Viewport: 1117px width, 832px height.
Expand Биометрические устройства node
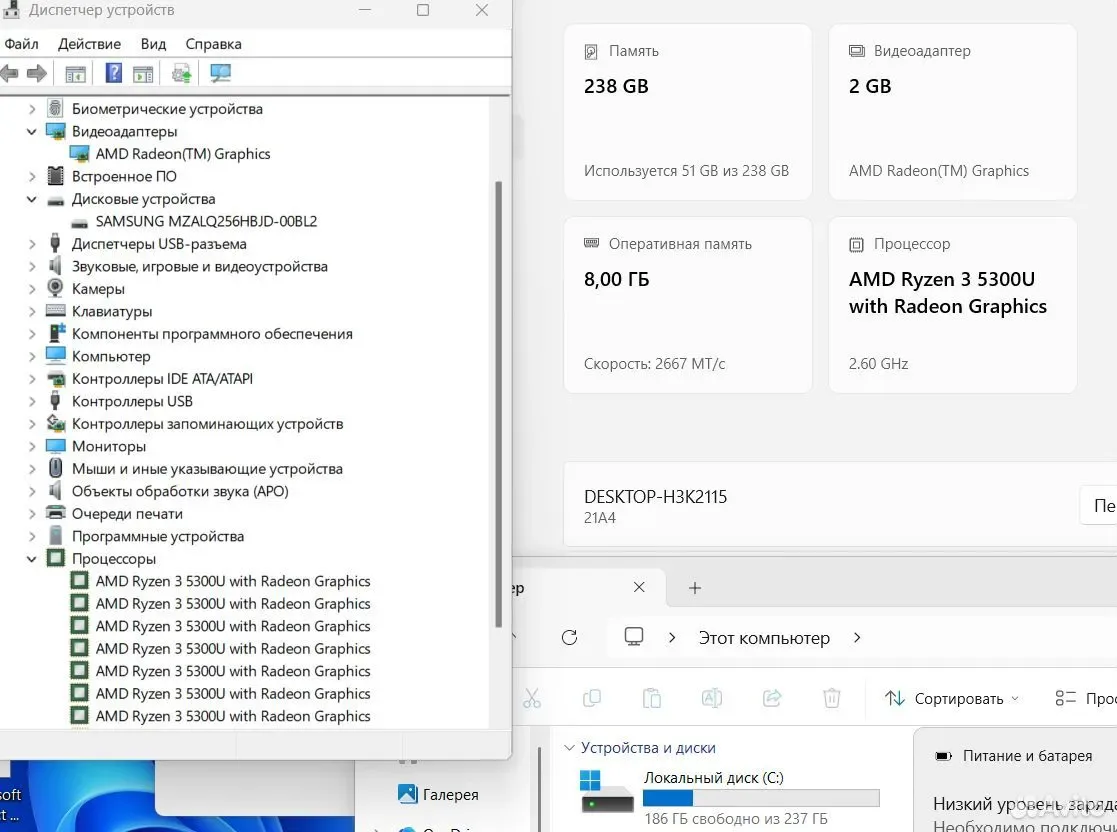(32, 109)
